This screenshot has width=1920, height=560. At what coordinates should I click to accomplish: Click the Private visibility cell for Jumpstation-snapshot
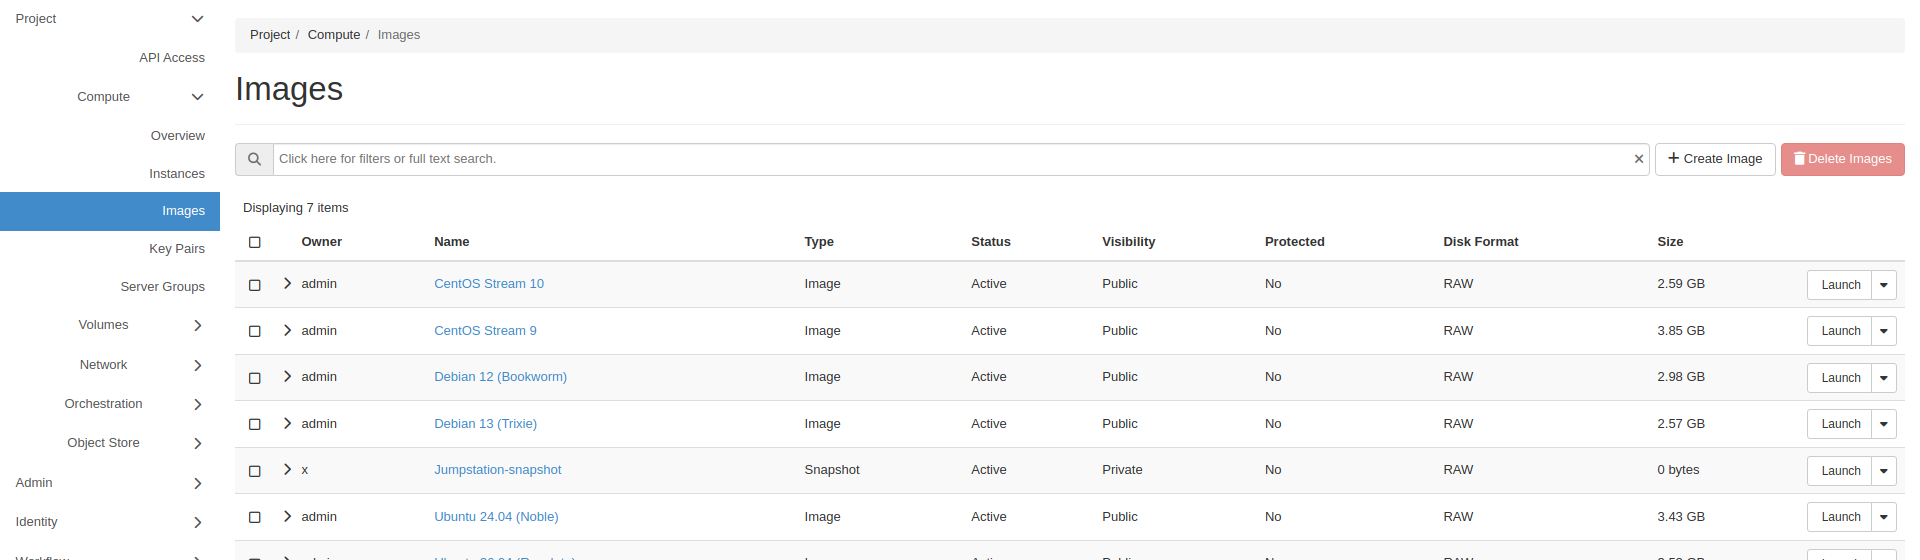pos(1122,470)
